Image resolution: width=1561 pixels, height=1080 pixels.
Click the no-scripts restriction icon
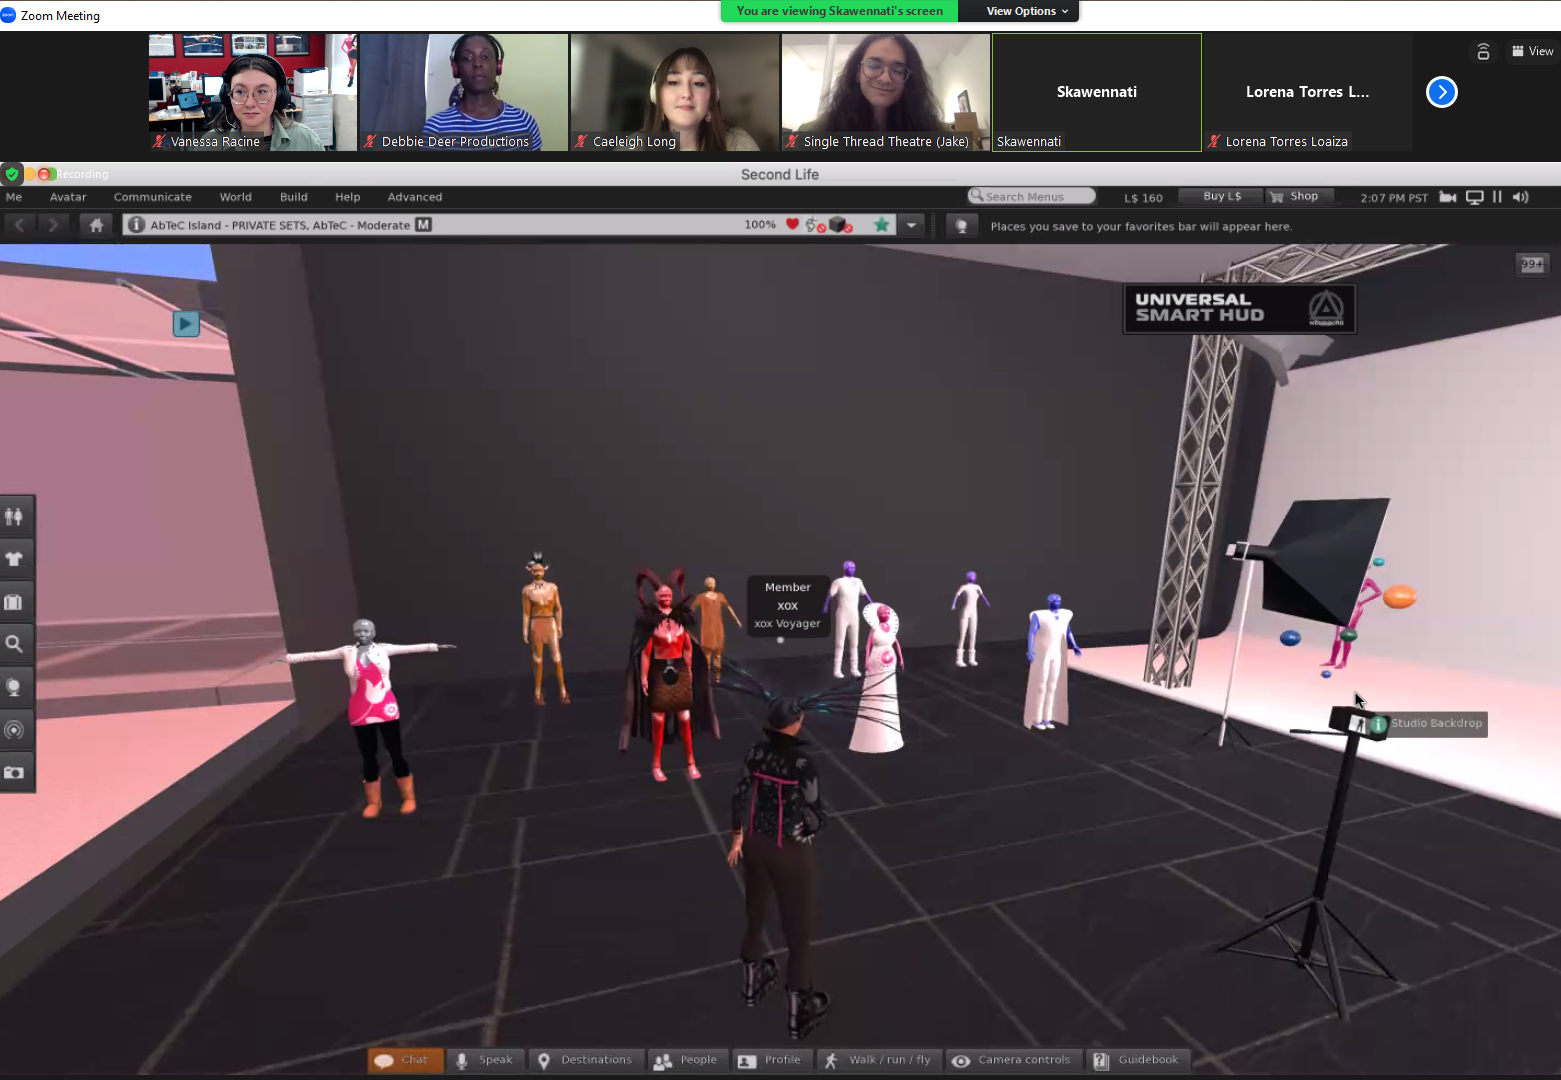[x=816, y=225]
